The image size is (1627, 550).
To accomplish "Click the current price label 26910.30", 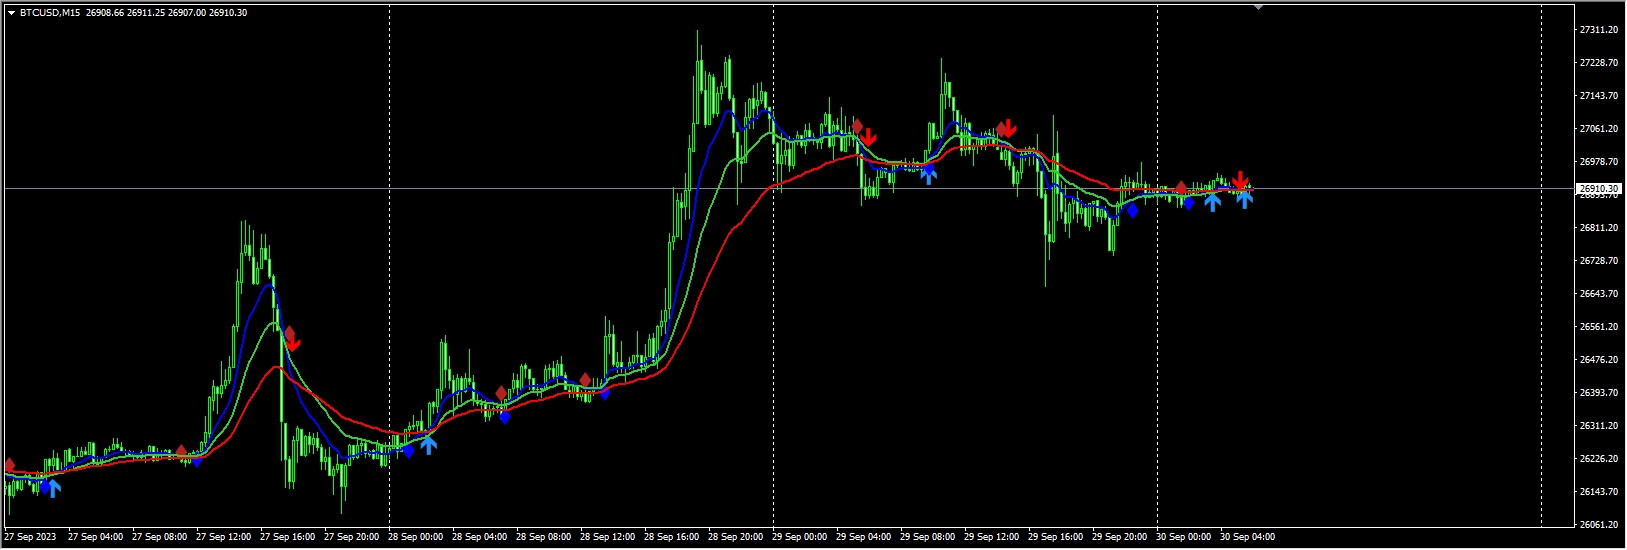I will (1598, 189).
